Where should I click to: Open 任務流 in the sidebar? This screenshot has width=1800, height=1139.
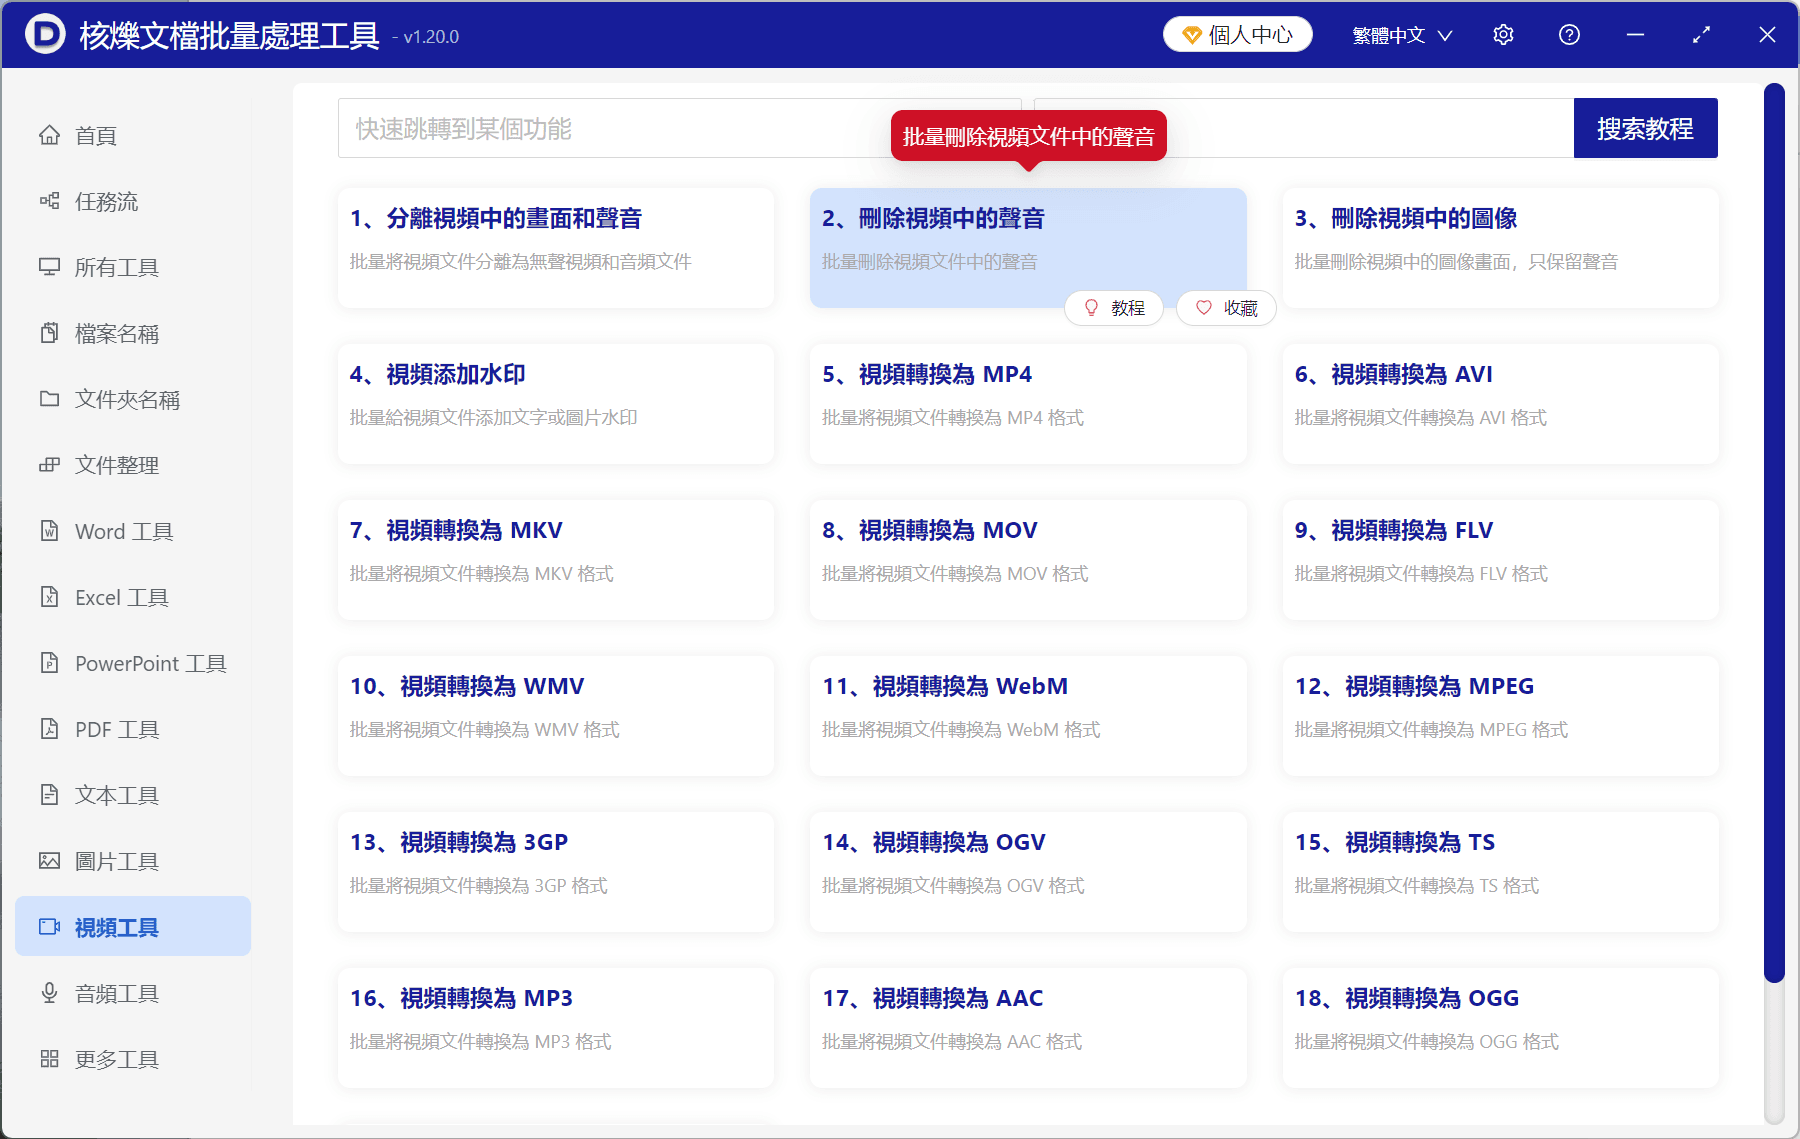pos(133,201)
